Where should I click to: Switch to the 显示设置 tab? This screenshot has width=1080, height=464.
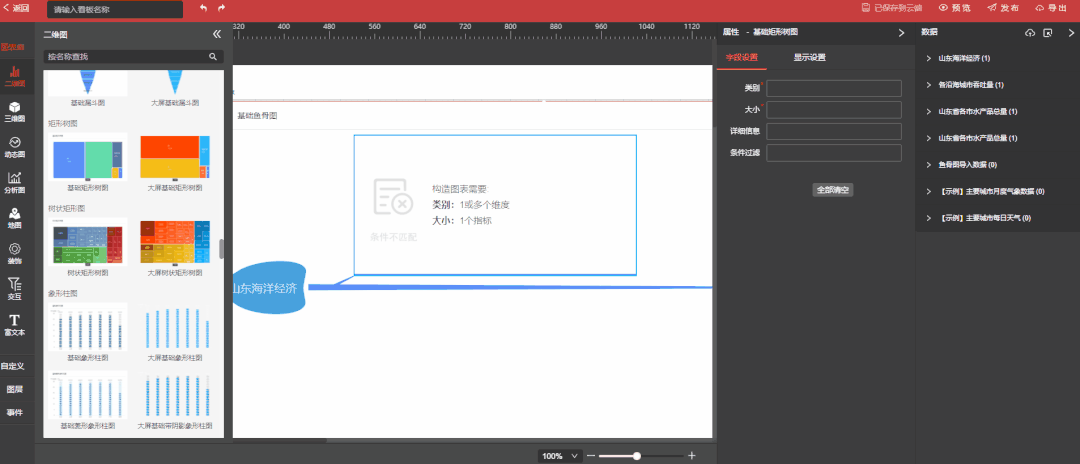click(x=809, y=57)
